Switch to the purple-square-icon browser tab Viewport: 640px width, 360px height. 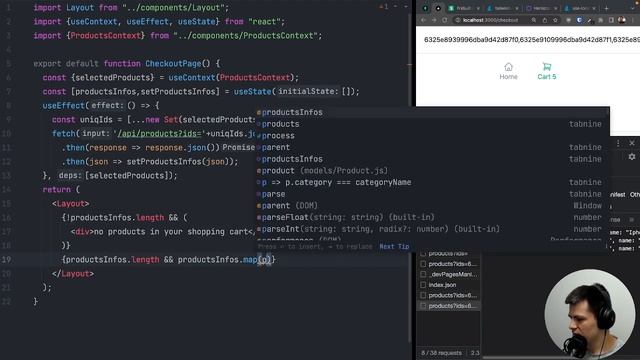pos(542,8)
